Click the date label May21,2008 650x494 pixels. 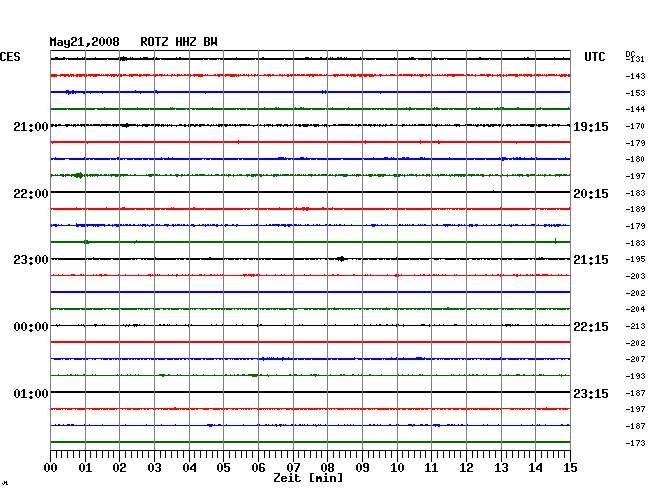(84, 42)
